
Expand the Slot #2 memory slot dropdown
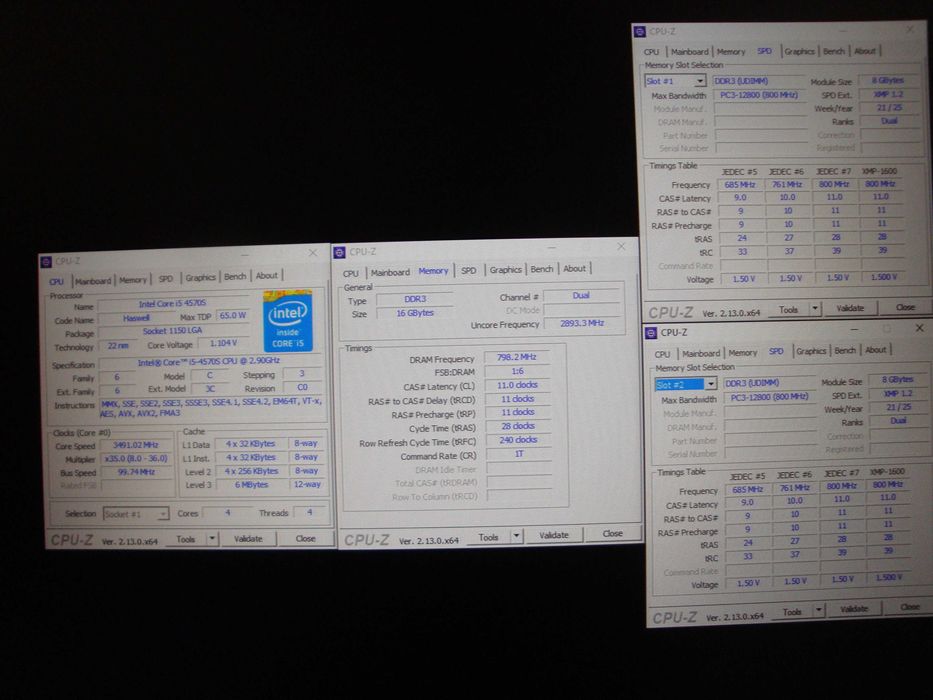pyautogui.click(x=711, y=385)
